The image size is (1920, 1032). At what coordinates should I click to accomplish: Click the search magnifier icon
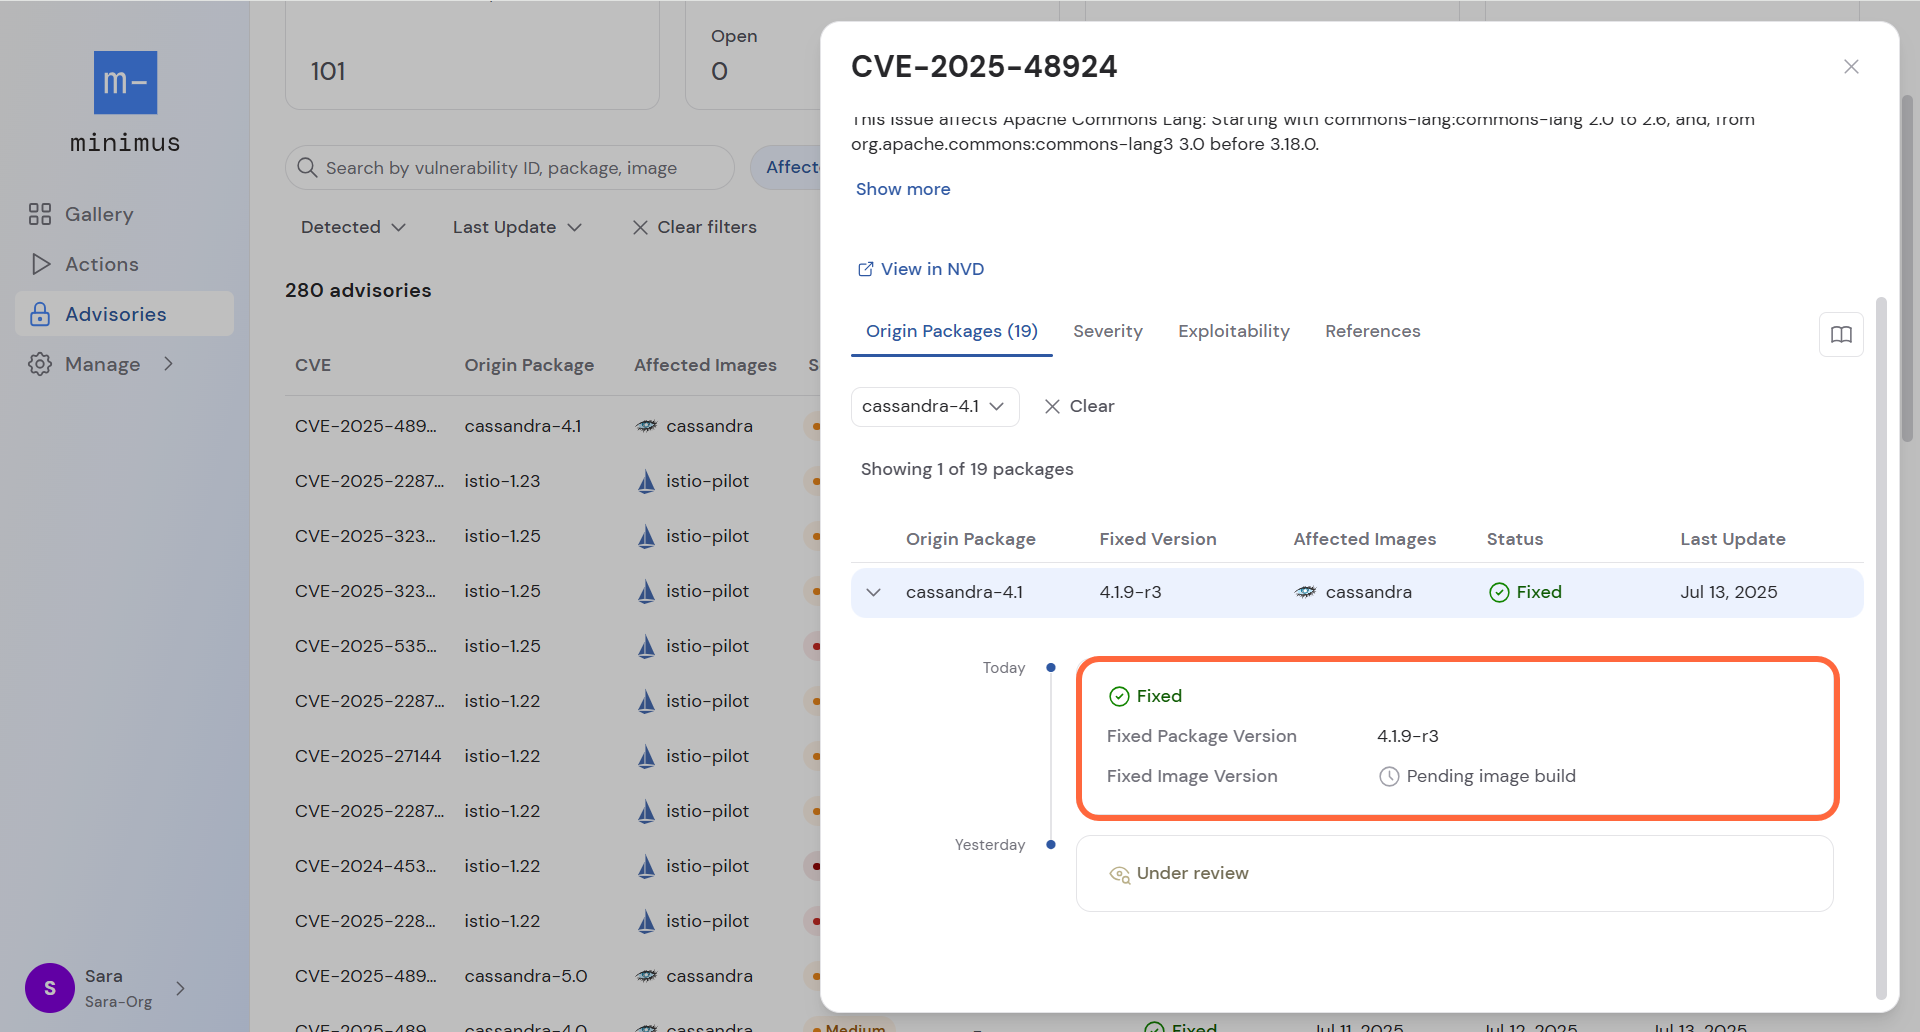pyautogui.click(x=308, y=168)
